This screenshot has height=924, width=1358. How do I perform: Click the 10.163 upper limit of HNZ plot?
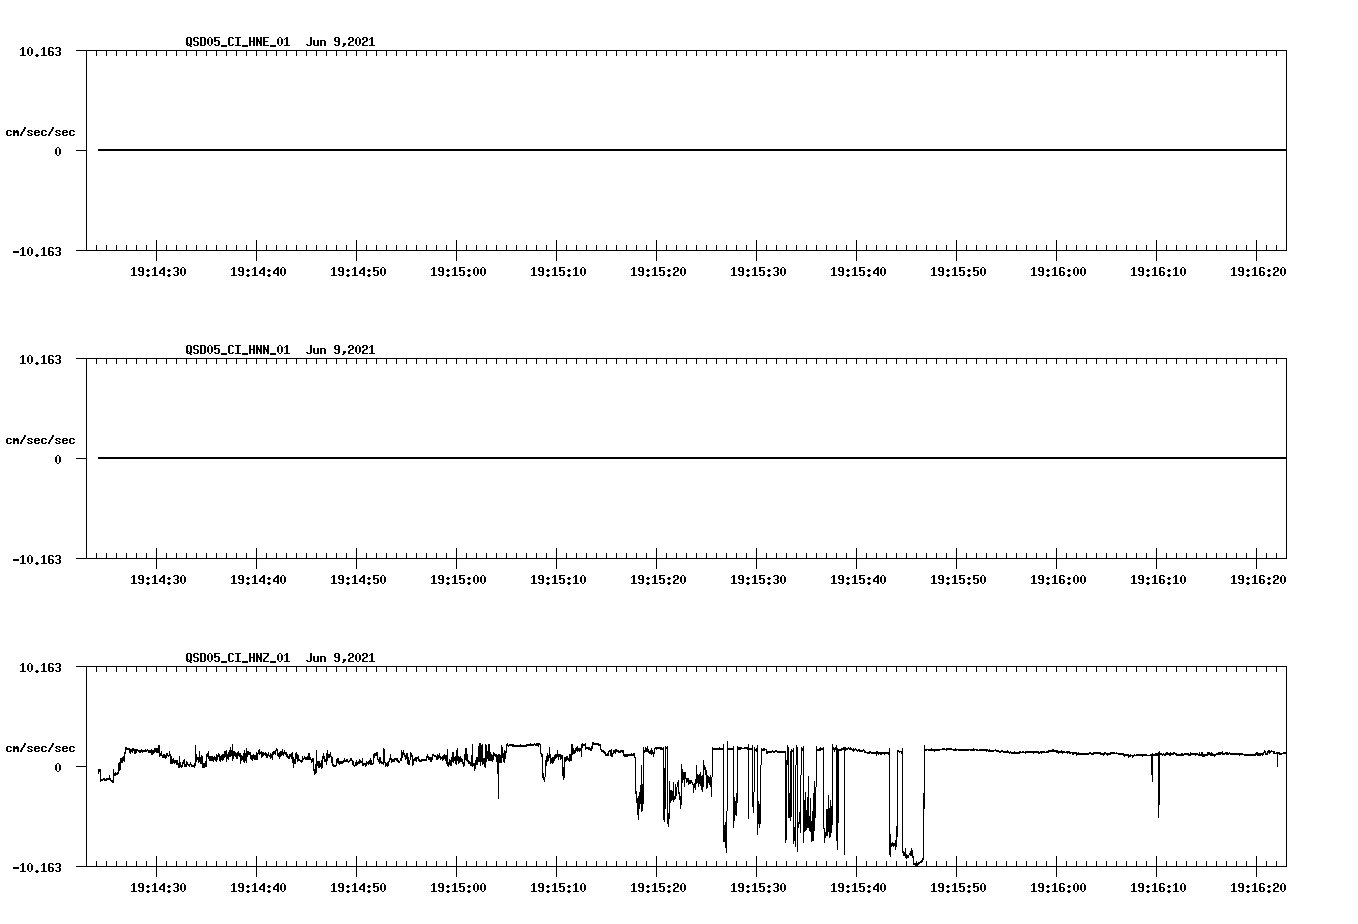40,667
